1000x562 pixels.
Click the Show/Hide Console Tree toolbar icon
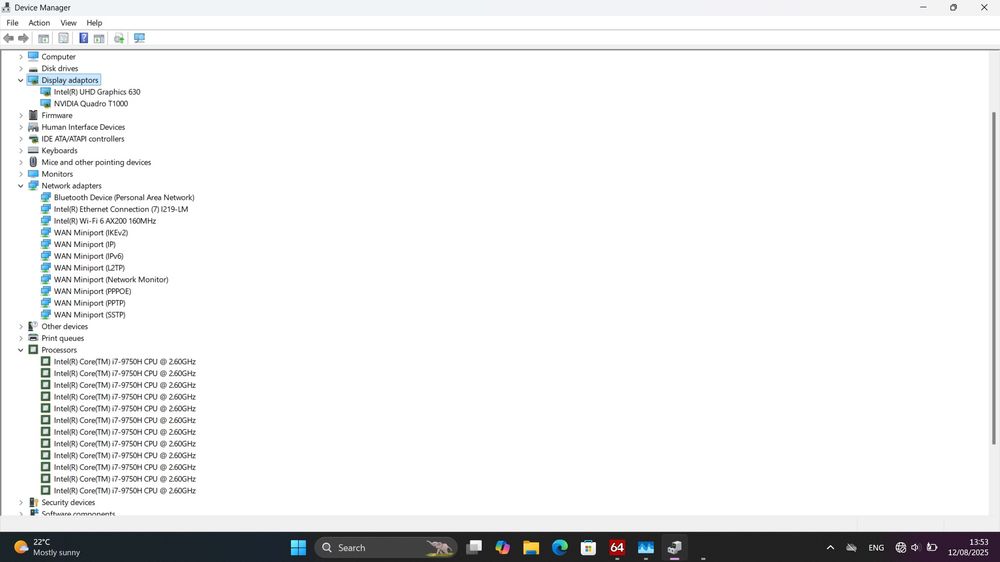pos(43,38)
